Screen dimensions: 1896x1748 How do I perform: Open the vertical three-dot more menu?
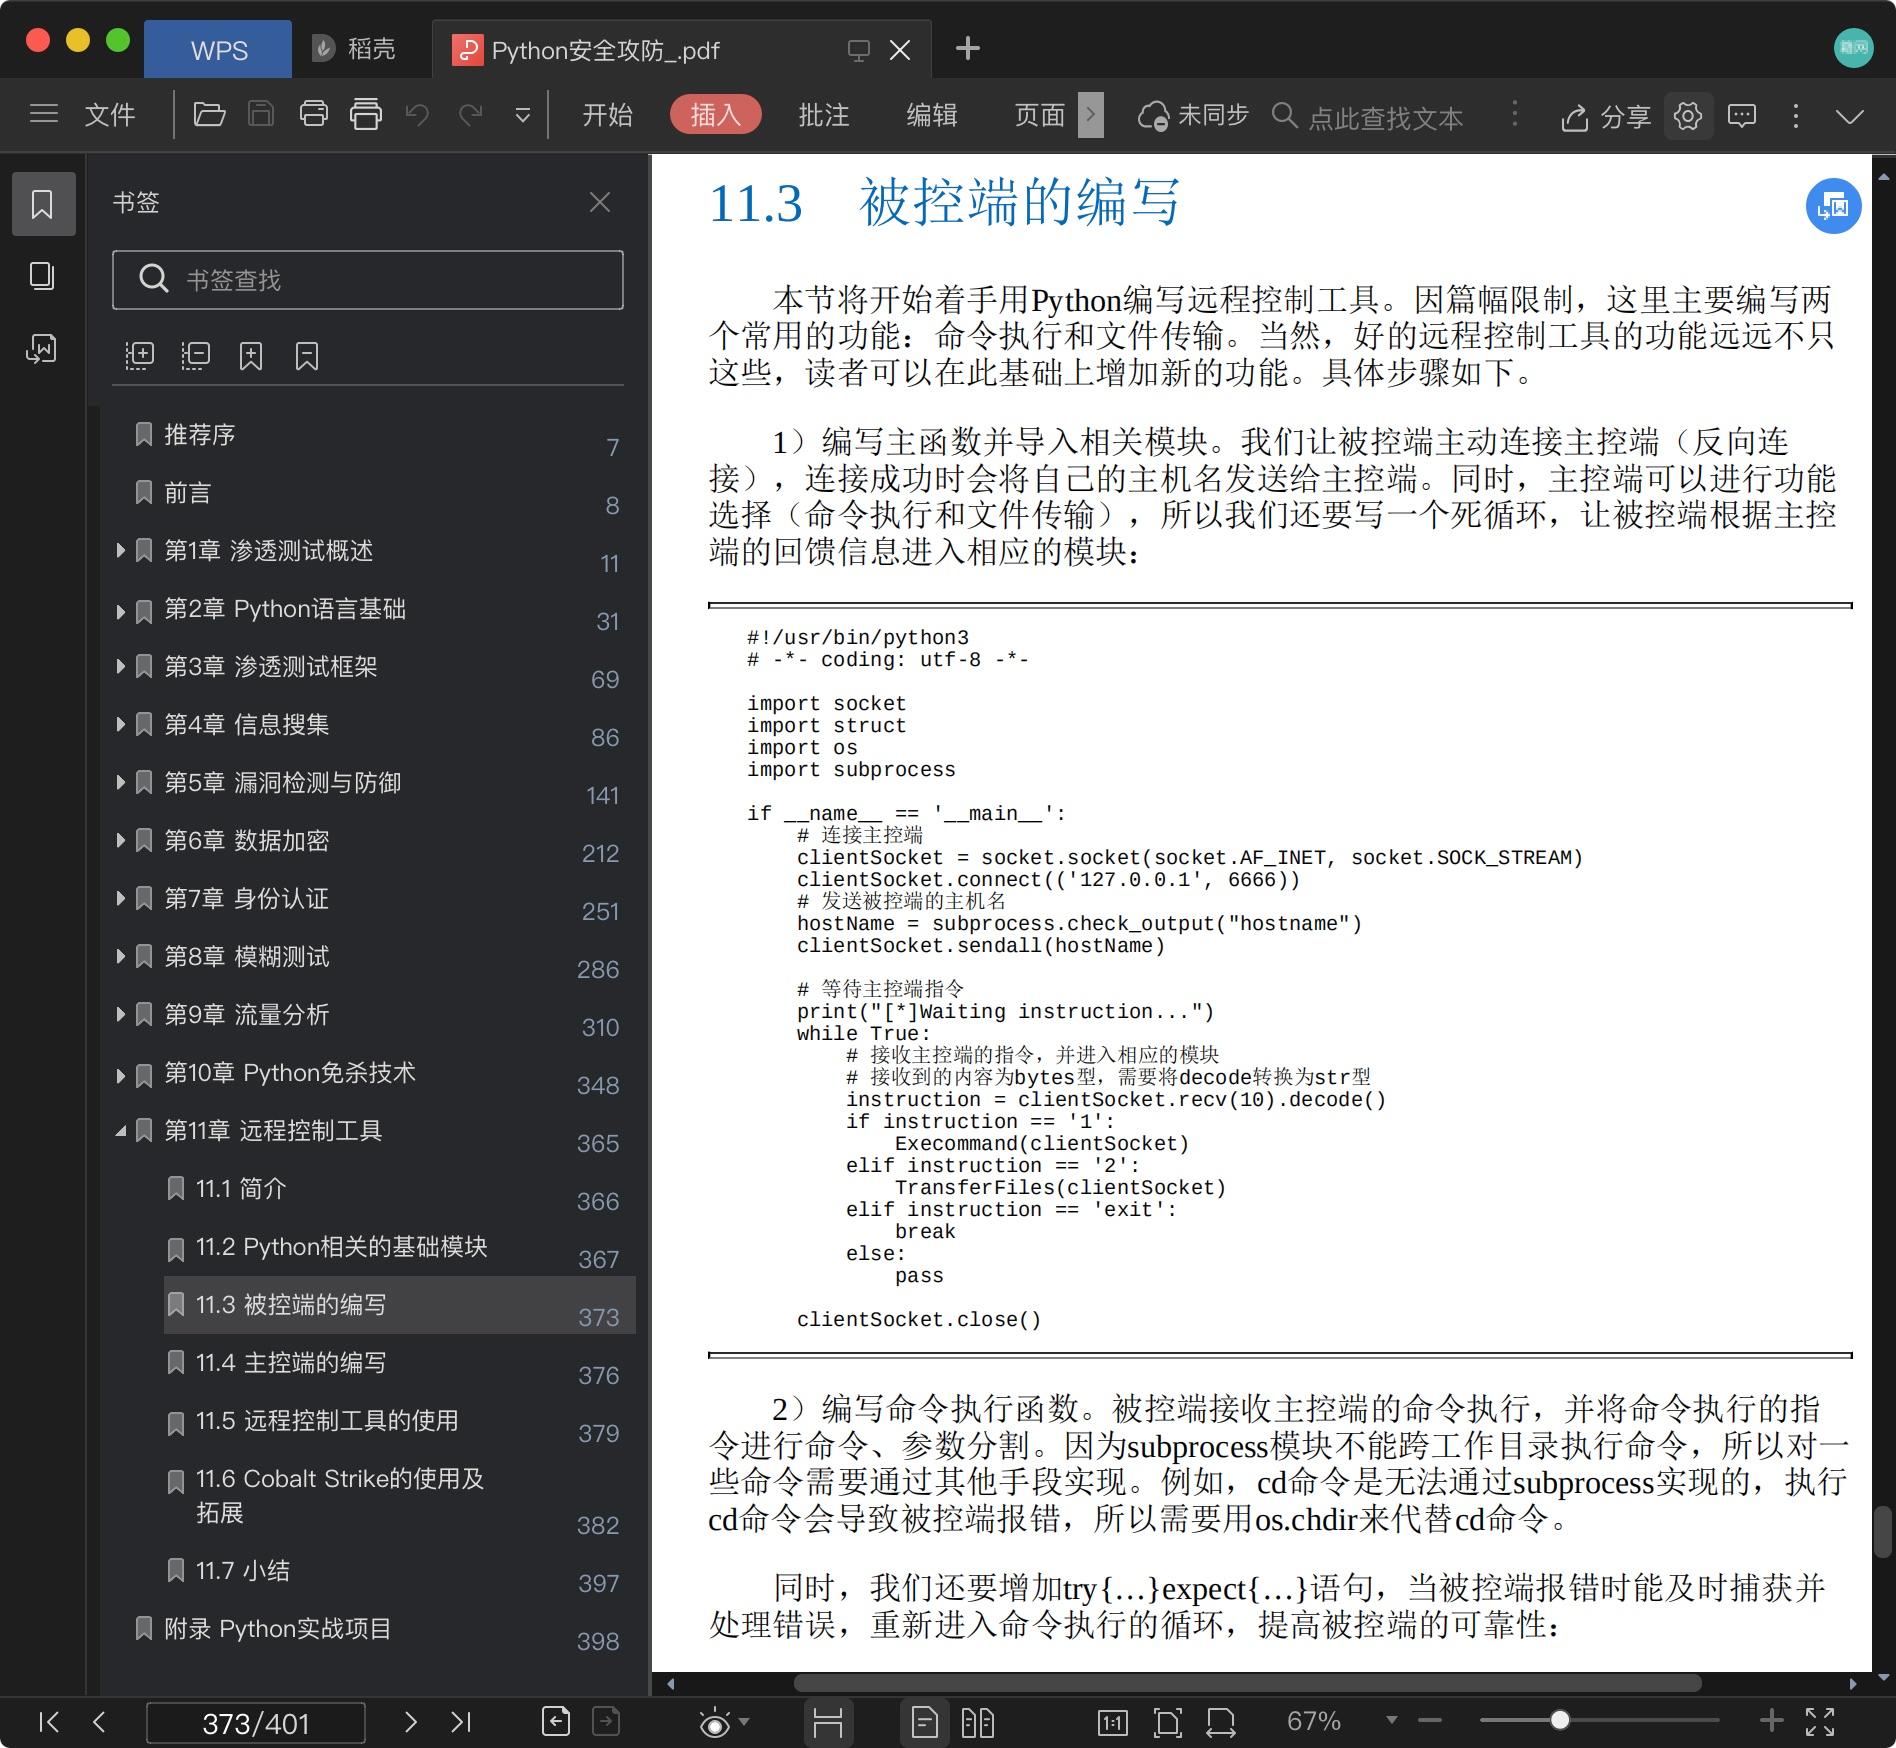point(1796,116)
